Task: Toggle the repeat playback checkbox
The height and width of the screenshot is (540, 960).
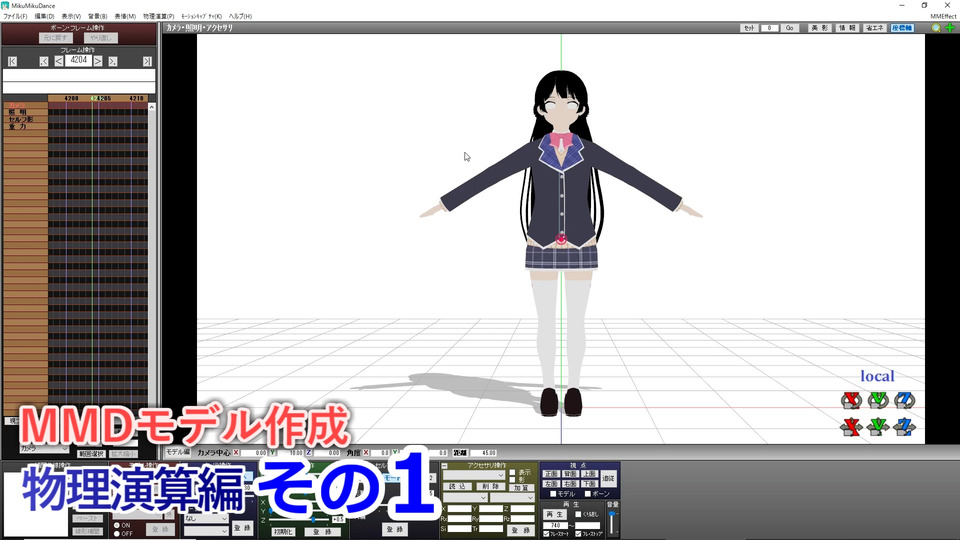Action: pyautogui.click(x=578, y=514)
